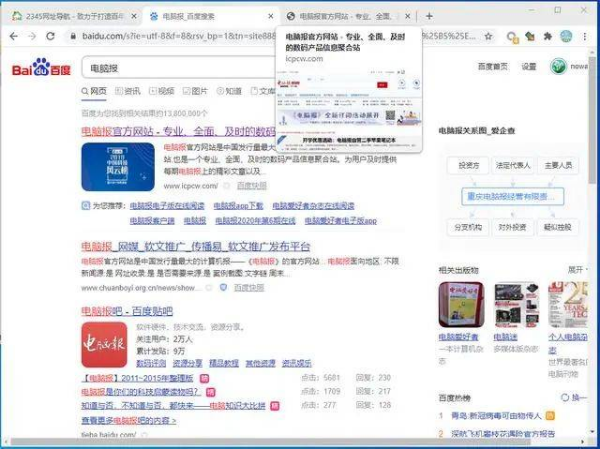
Task: Open 电脑报是你们的科技启蒙读物吗 post
Action: tap(141, 392)
